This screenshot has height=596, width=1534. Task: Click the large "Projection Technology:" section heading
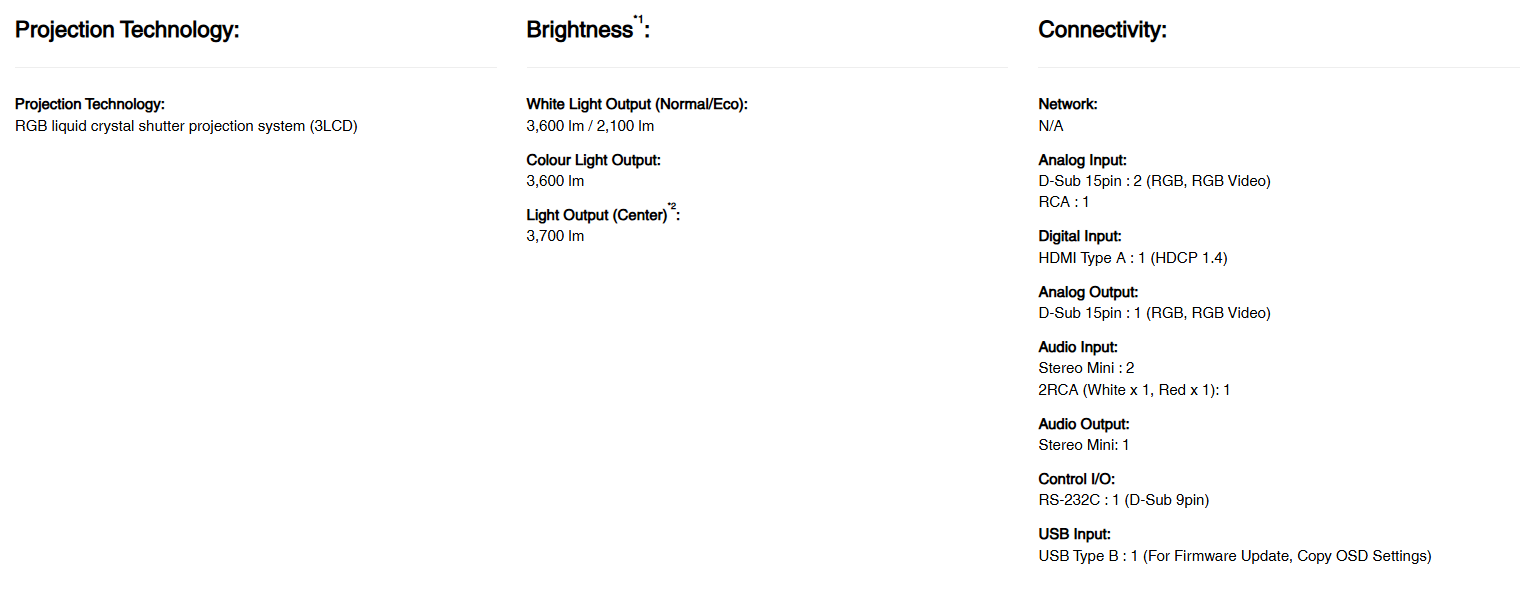[127, 30]
